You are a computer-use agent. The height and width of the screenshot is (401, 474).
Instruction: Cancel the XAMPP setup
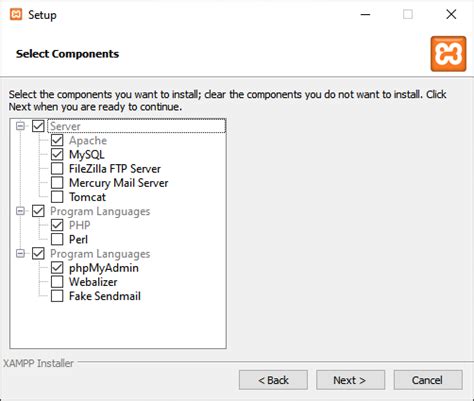pos(428,380)
